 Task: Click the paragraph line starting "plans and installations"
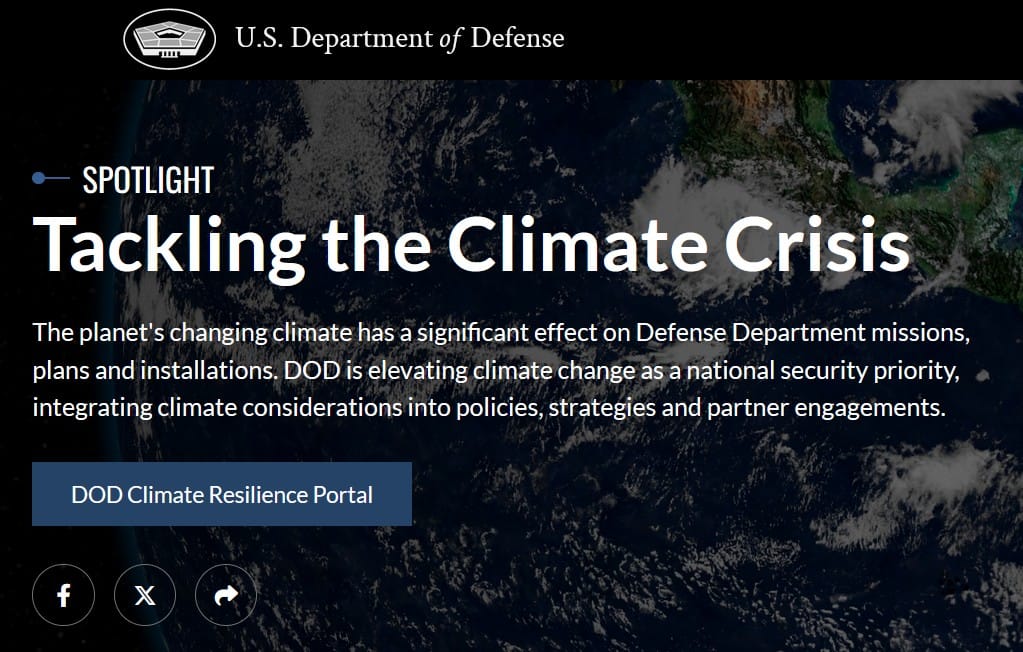click(496, 370)
